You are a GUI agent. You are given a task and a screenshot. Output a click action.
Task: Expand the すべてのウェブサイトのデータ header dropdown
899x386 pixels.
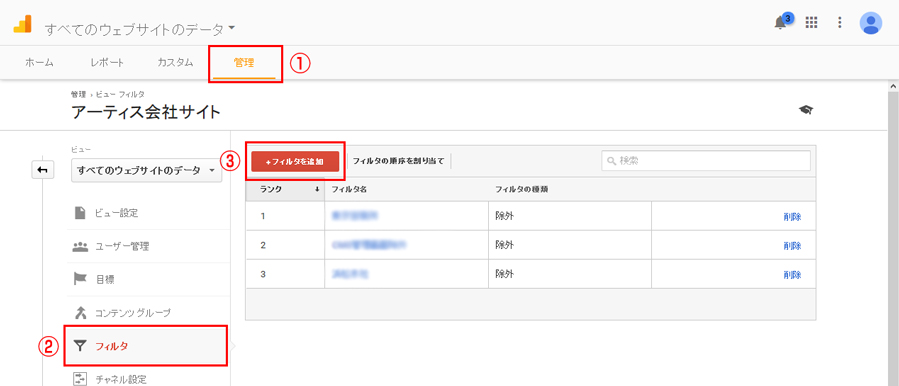pos(140,29)
